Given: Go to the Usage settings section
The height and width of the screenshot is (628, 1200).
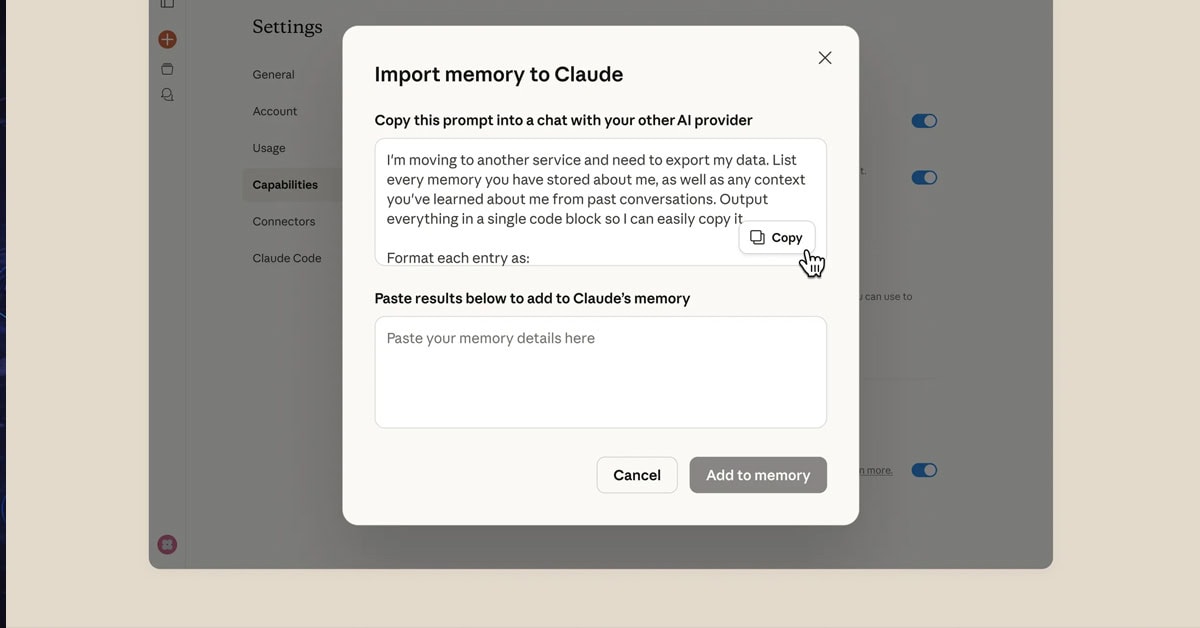Looking at the screenshot, I should click(x=269, y=148).
